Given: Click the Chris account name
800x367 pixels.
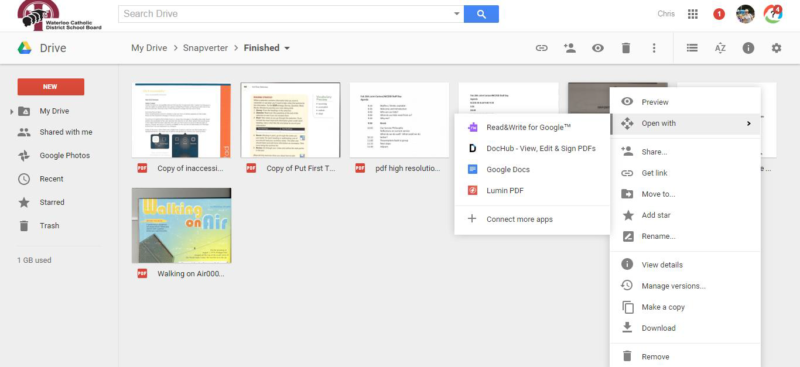Looking at the screenshot, I should pos(666,14).
